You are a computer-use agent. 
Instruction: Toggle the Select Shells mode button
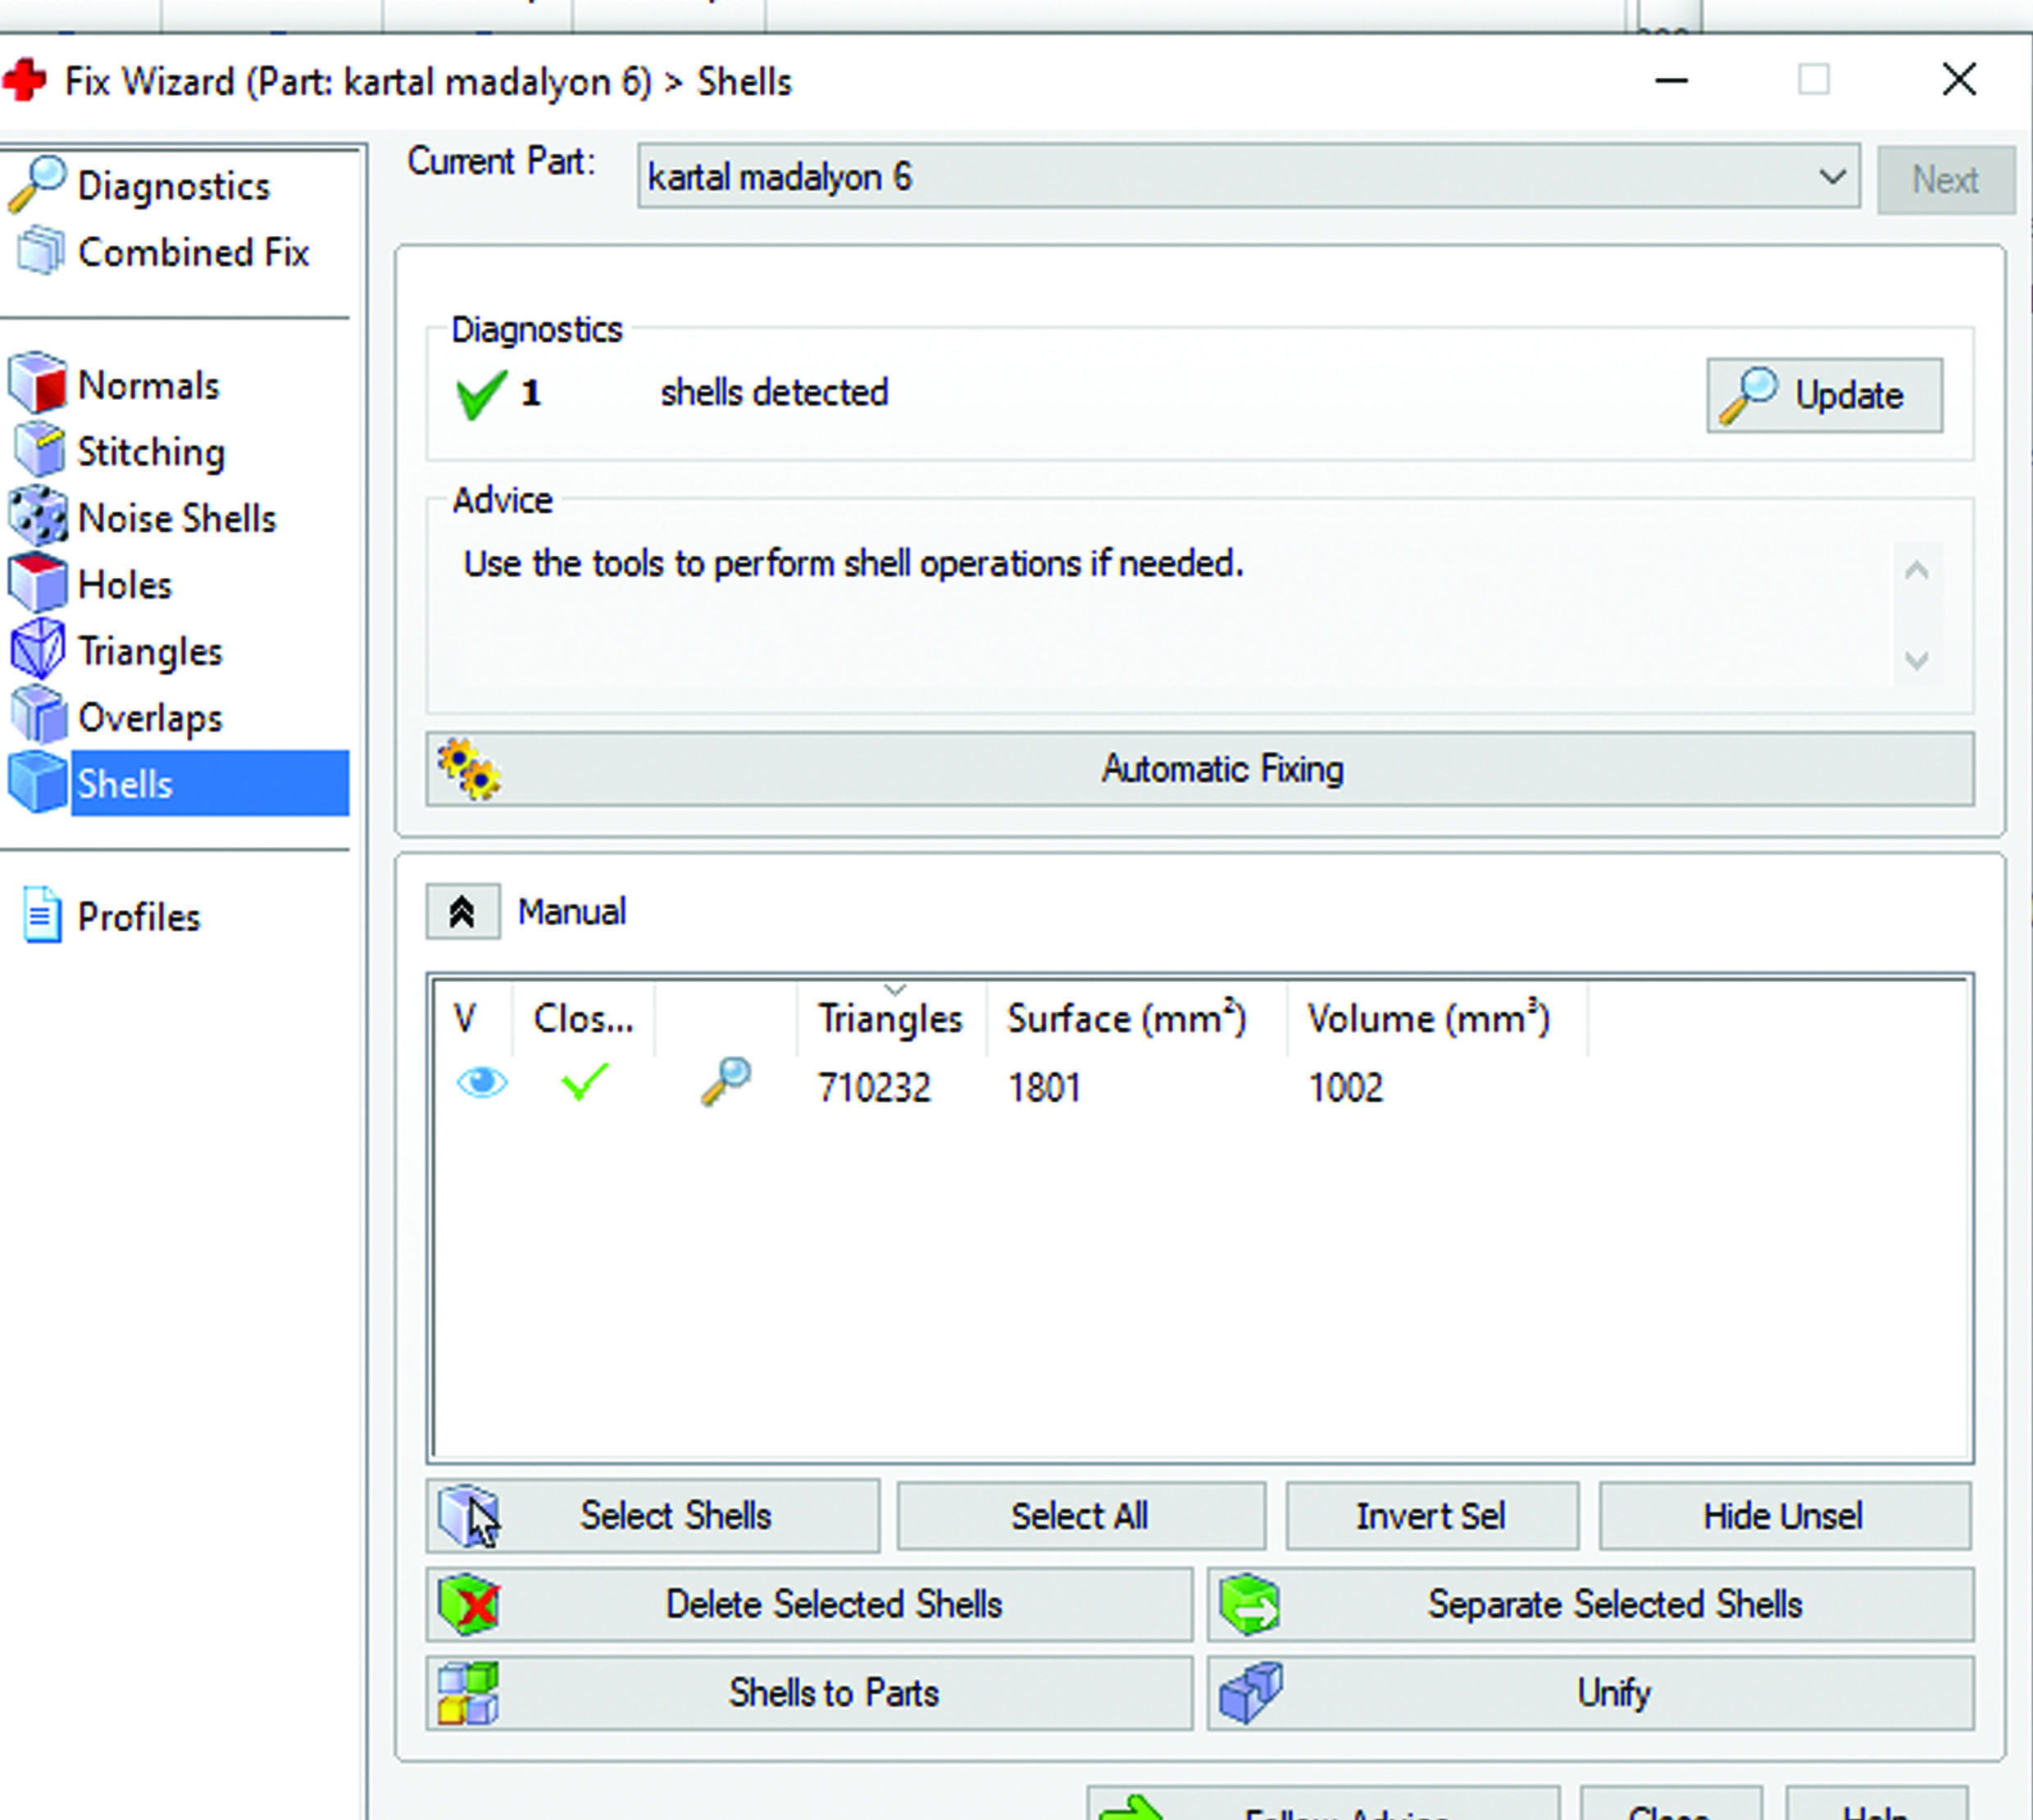[x=652, y=1515]
